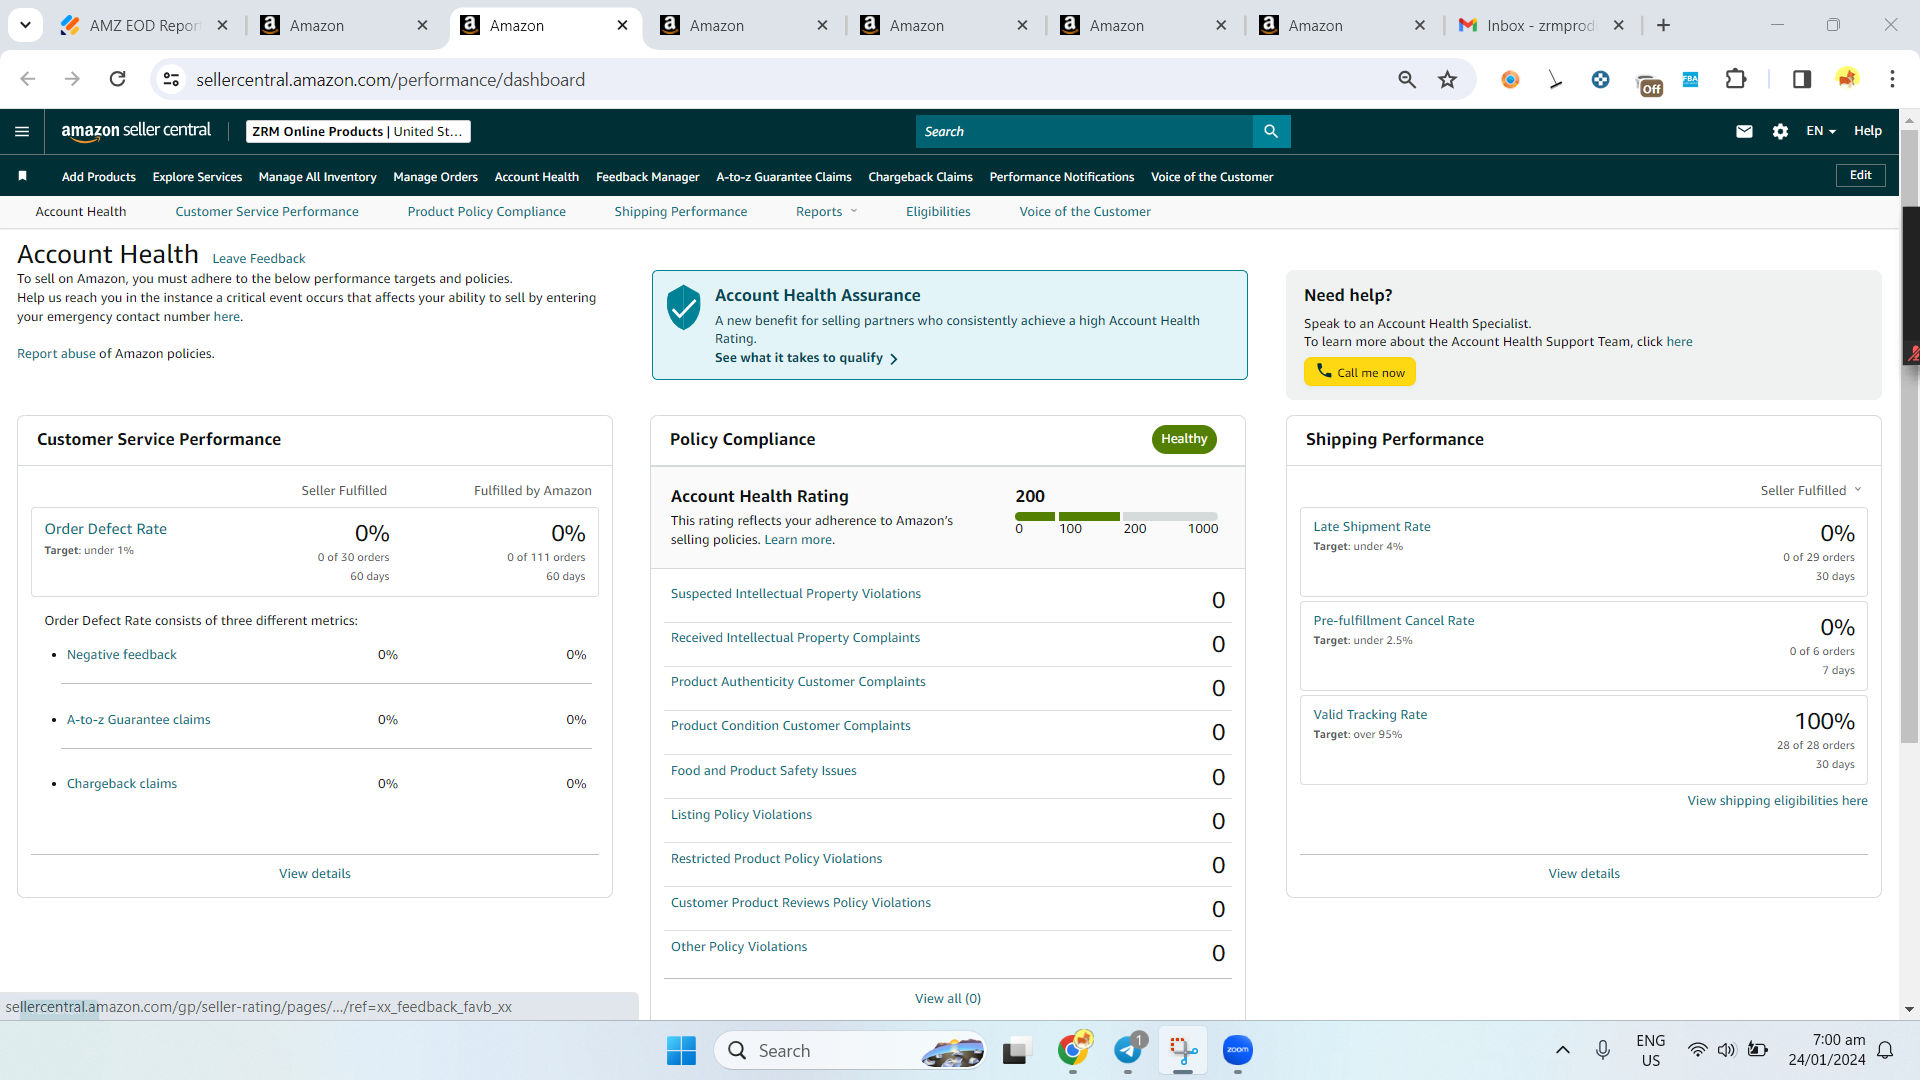Click the zoom magnifier icon in address bar
1920x1080 pixels.
pos(1407,79)
